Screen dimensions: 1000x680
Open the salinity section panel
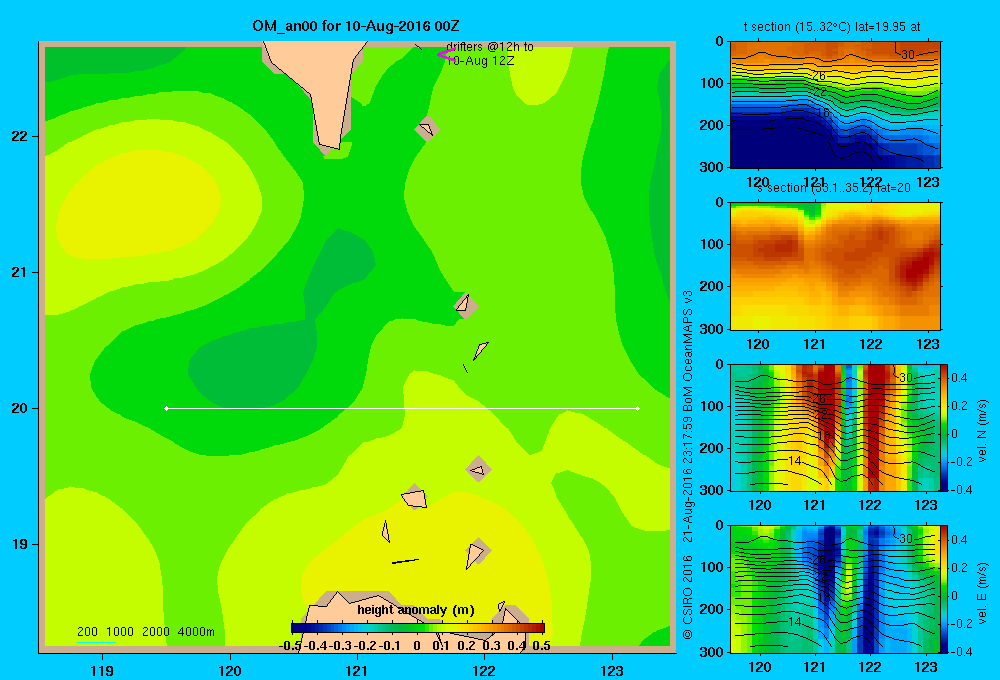pyautogui.click(x=835, y=266)
